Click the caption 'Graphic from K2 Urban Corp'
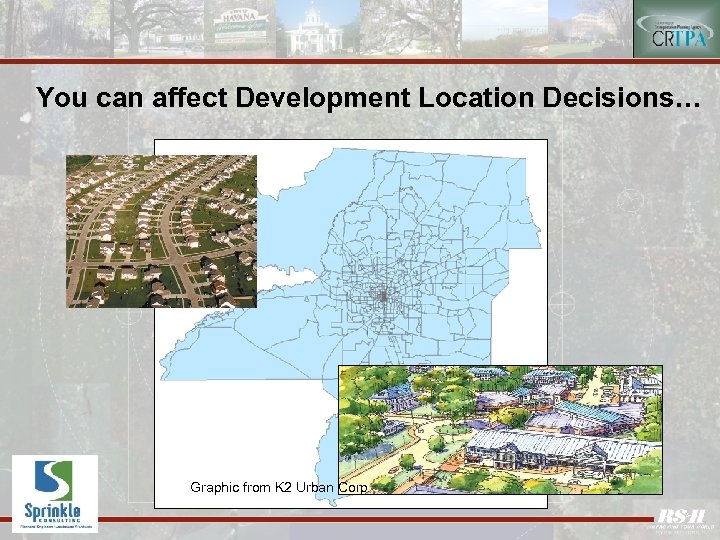720x540 pixels. 278,487
